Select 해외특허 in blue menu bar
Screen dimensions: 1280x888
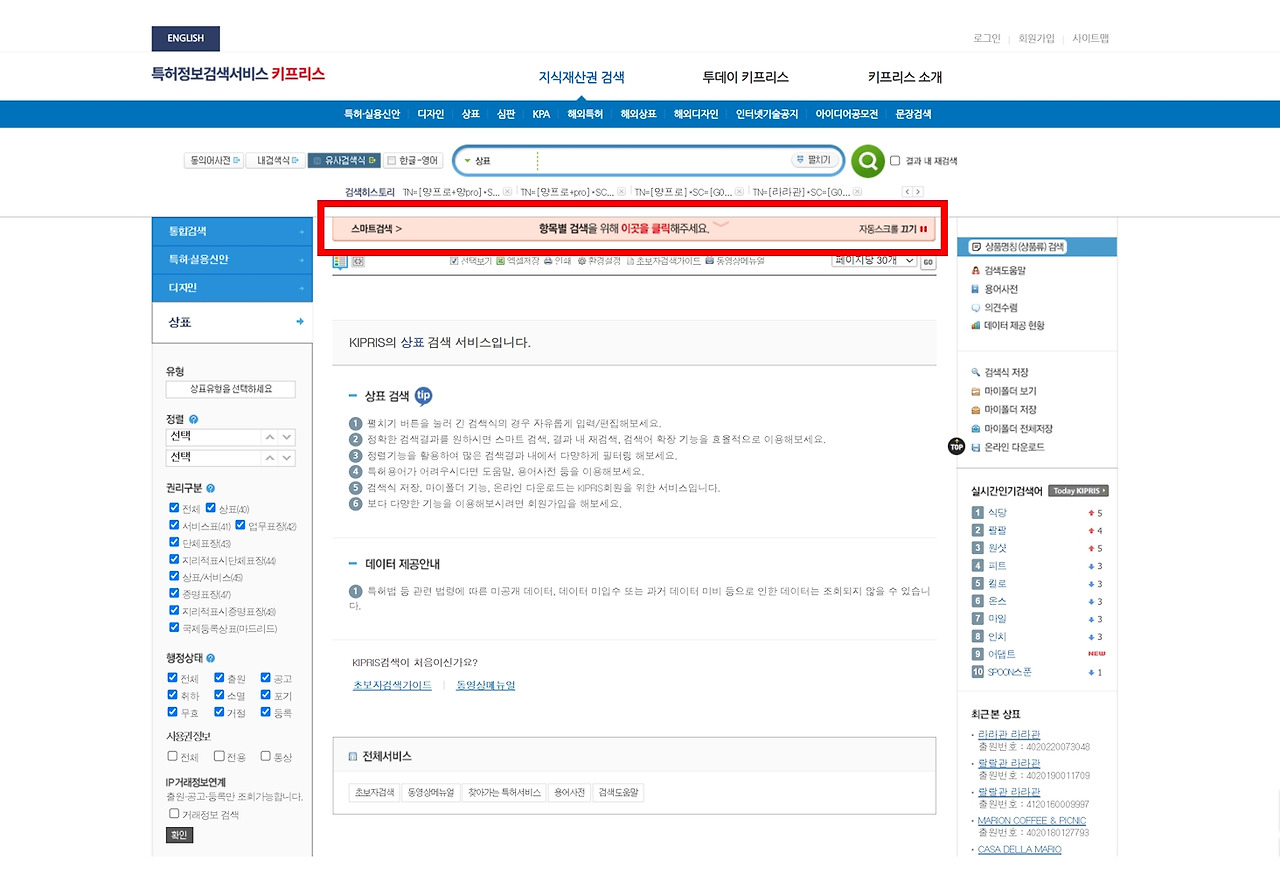585,114
